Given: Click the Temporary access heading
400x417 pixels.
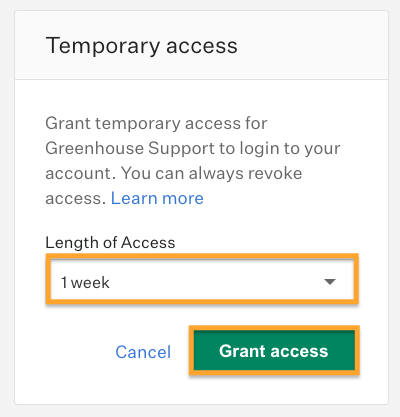Looking at the screenshot, I should (142, 46).
